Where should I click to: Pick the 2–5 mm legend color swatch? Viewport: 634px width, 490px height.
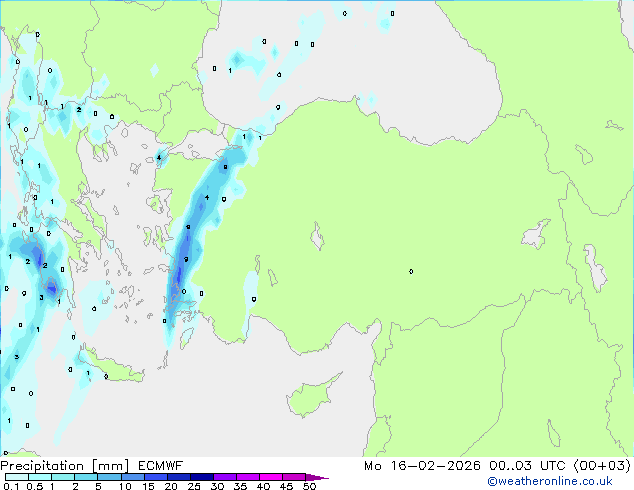[87, 477]
